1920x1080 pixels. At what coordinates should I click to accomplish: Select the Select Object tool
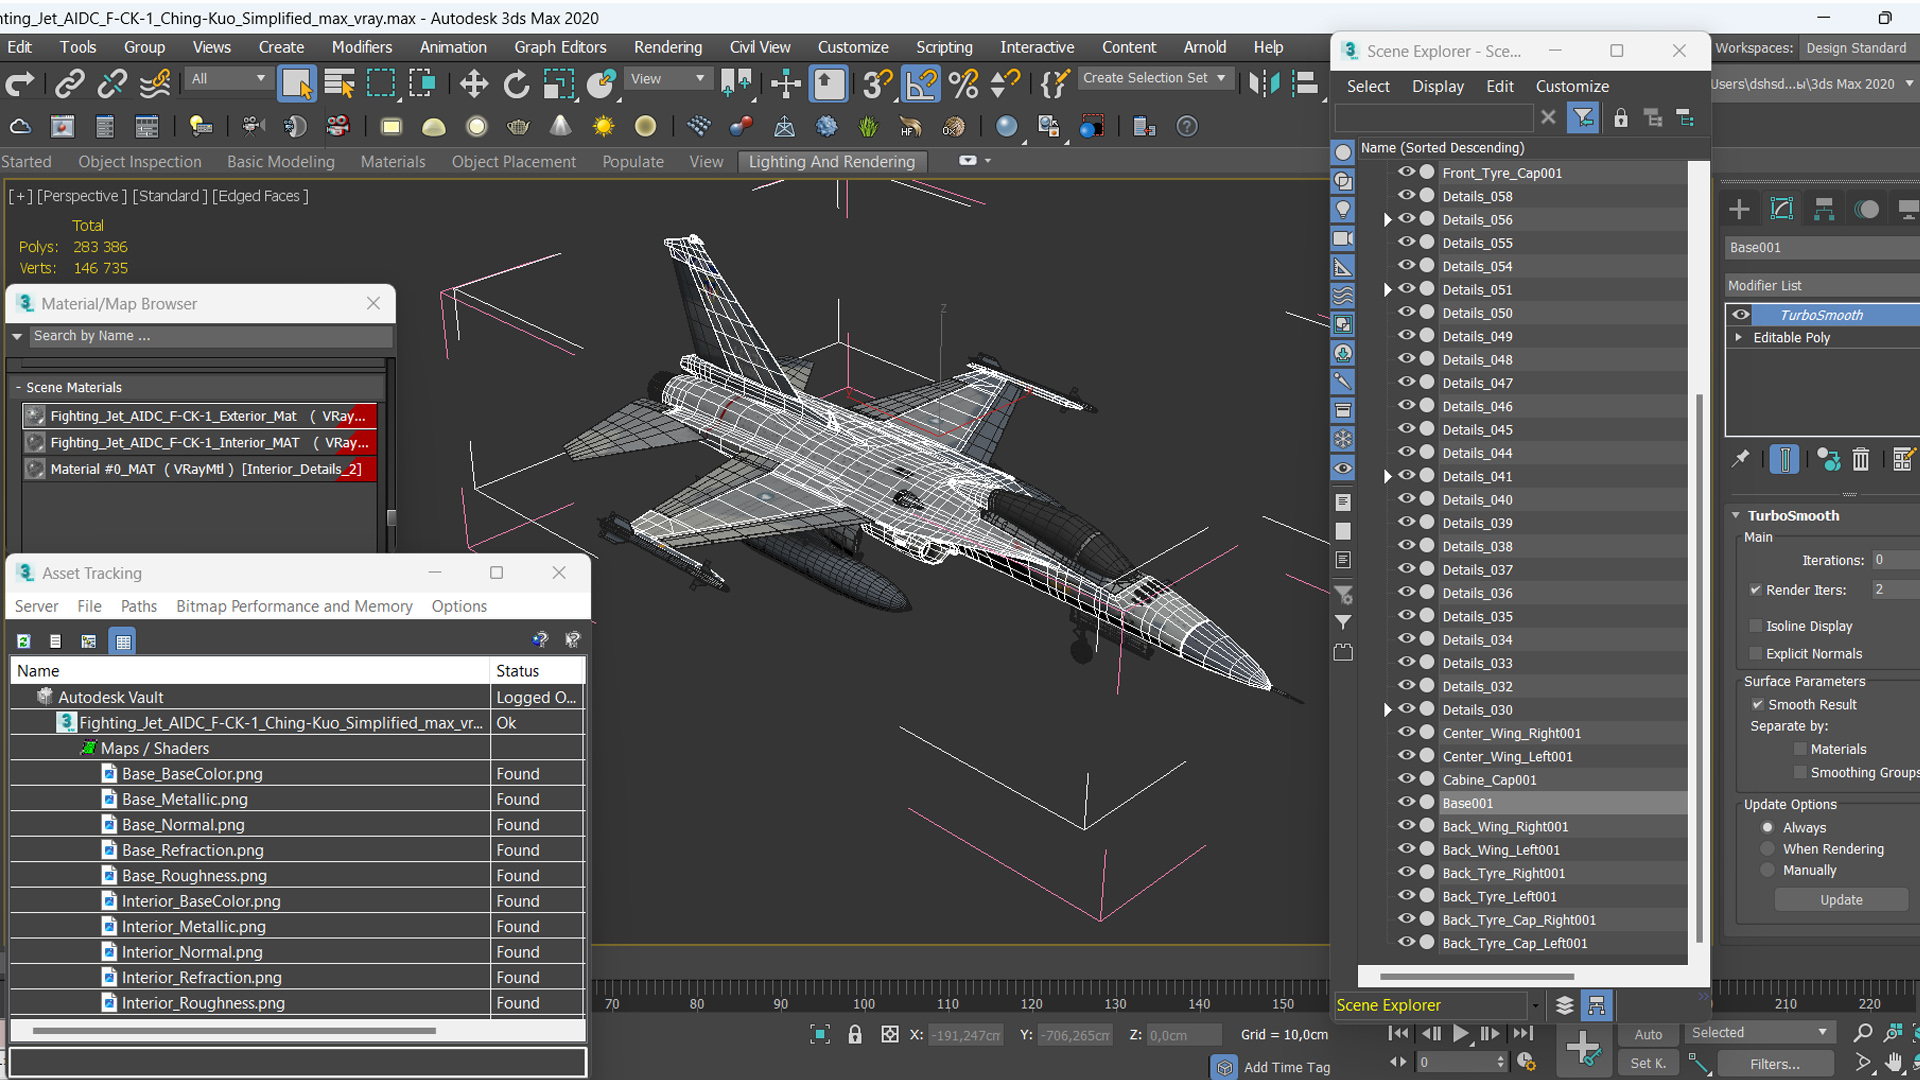click(x=296, y=84)
